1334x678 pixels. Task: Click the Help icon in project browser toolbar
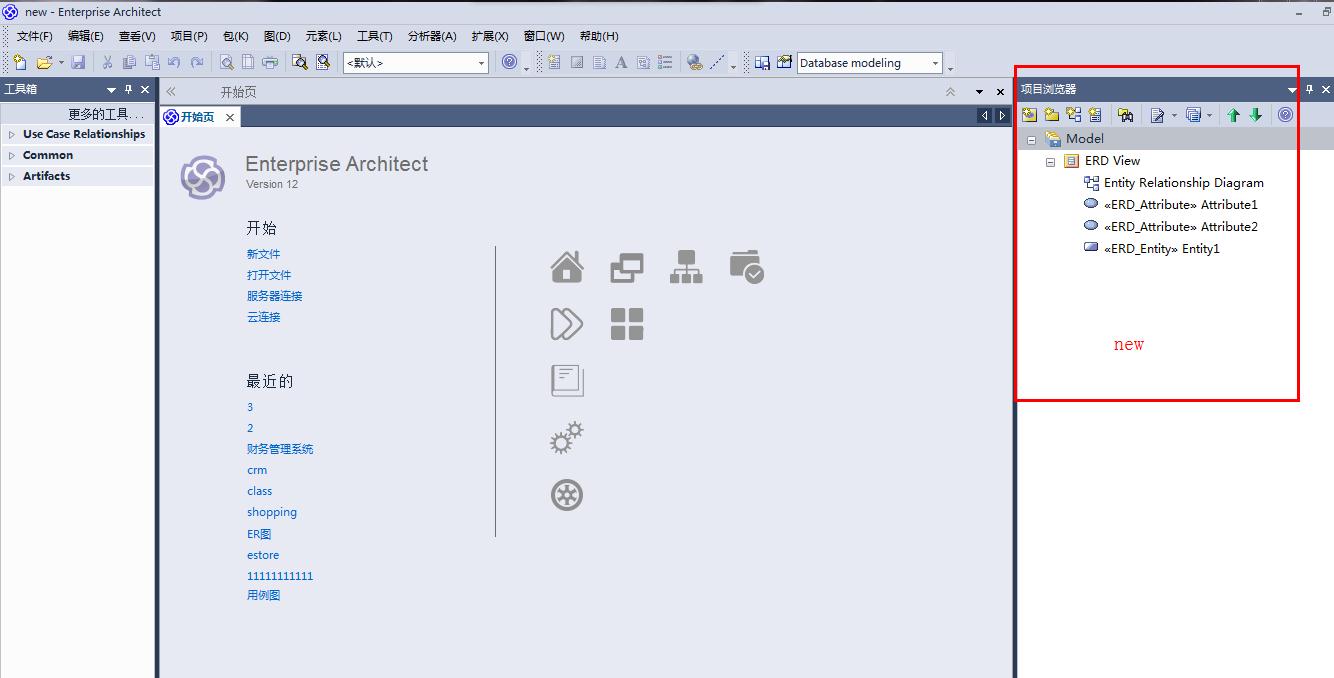[1285, 115]
